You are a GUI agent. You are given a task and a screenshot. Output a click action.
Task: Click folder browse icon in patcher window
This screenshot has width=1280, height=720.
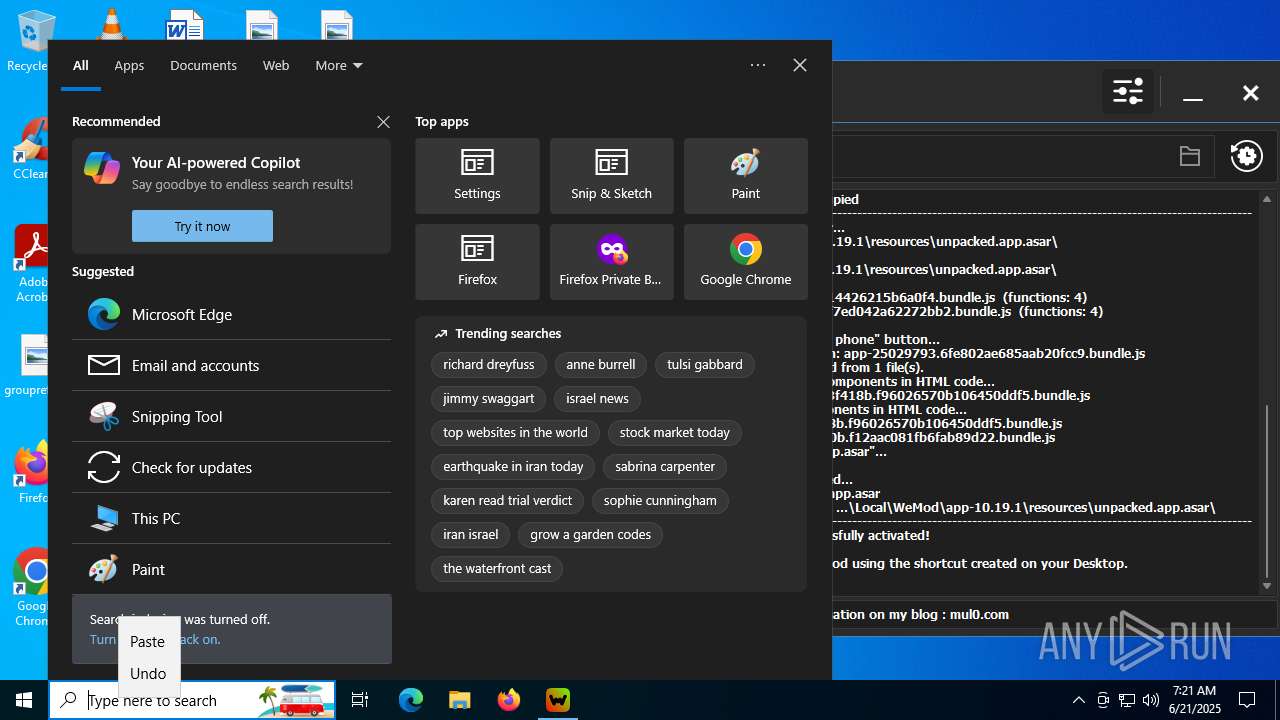1189,156
